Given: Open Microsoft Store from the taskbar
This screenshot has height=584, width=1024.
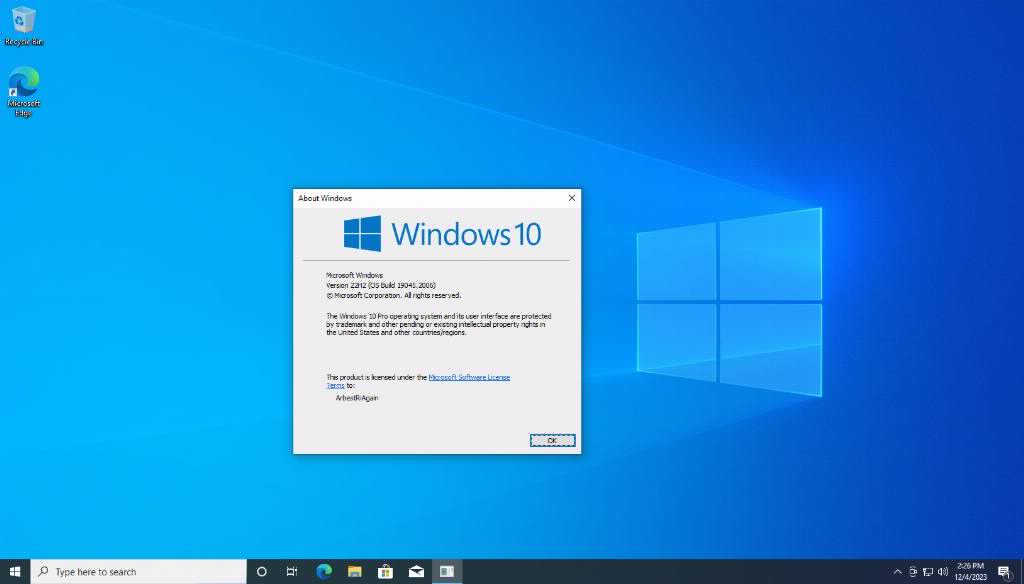Looking at the screenshot, I should tap(385, 572).
